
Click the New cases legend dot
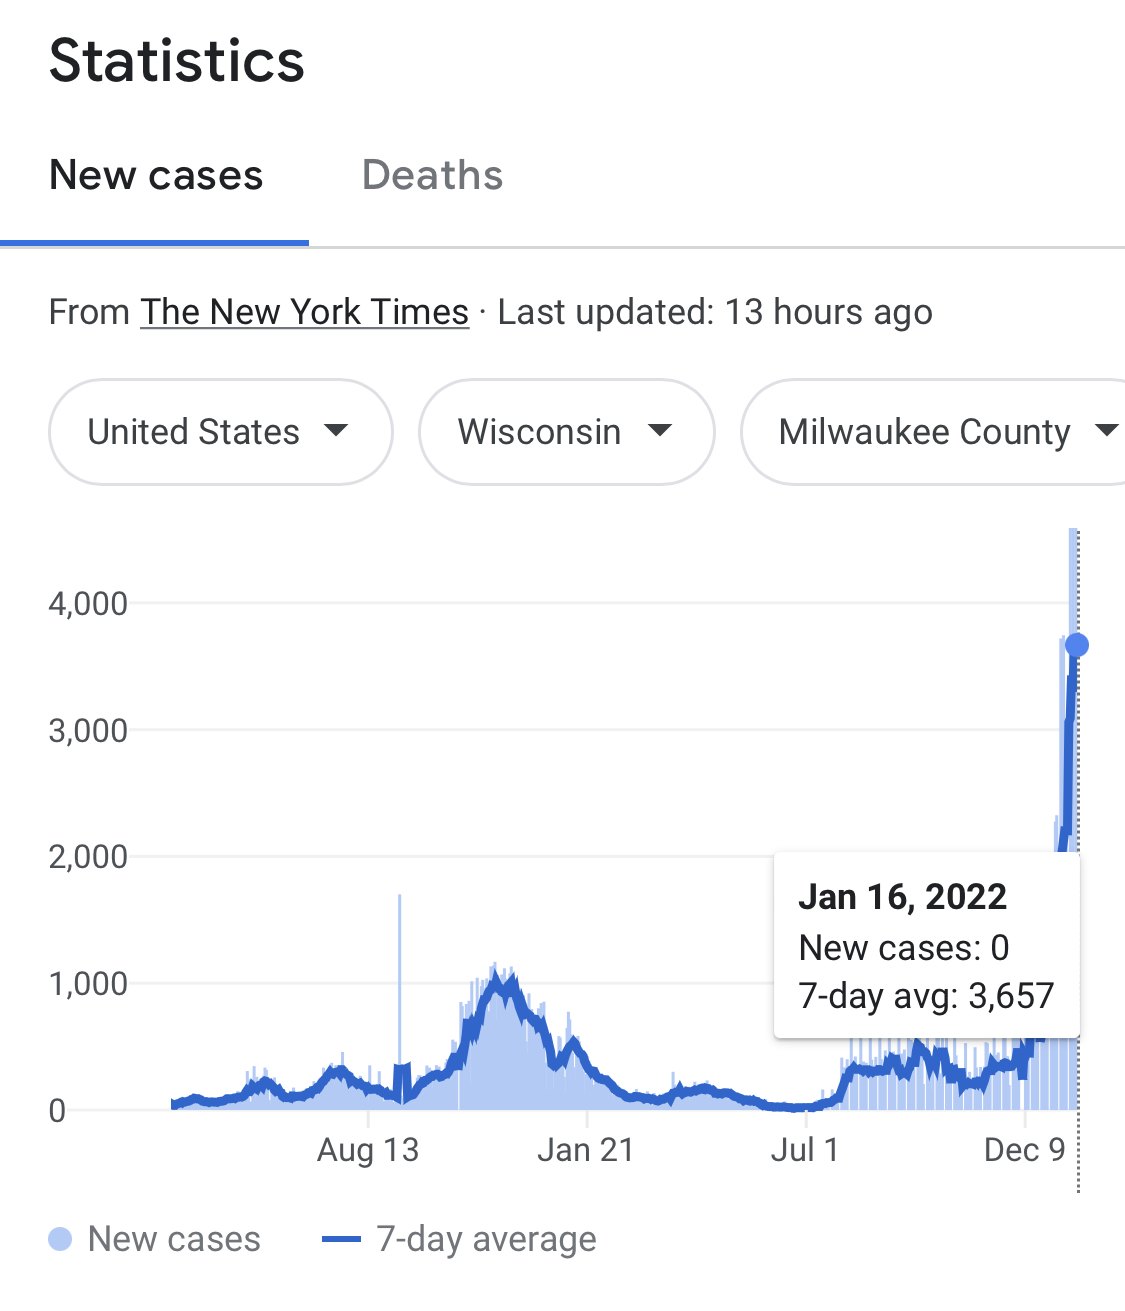(x=60, y=1240)
